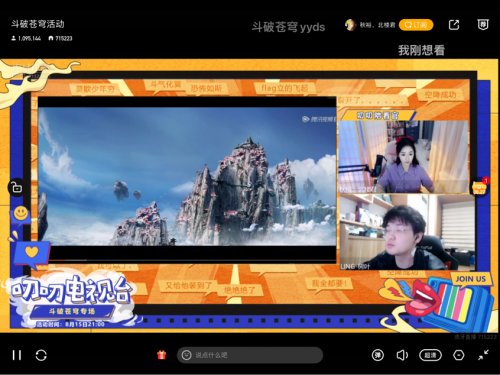Open the 超清 quality selector
500x375 pixels.
430,355
